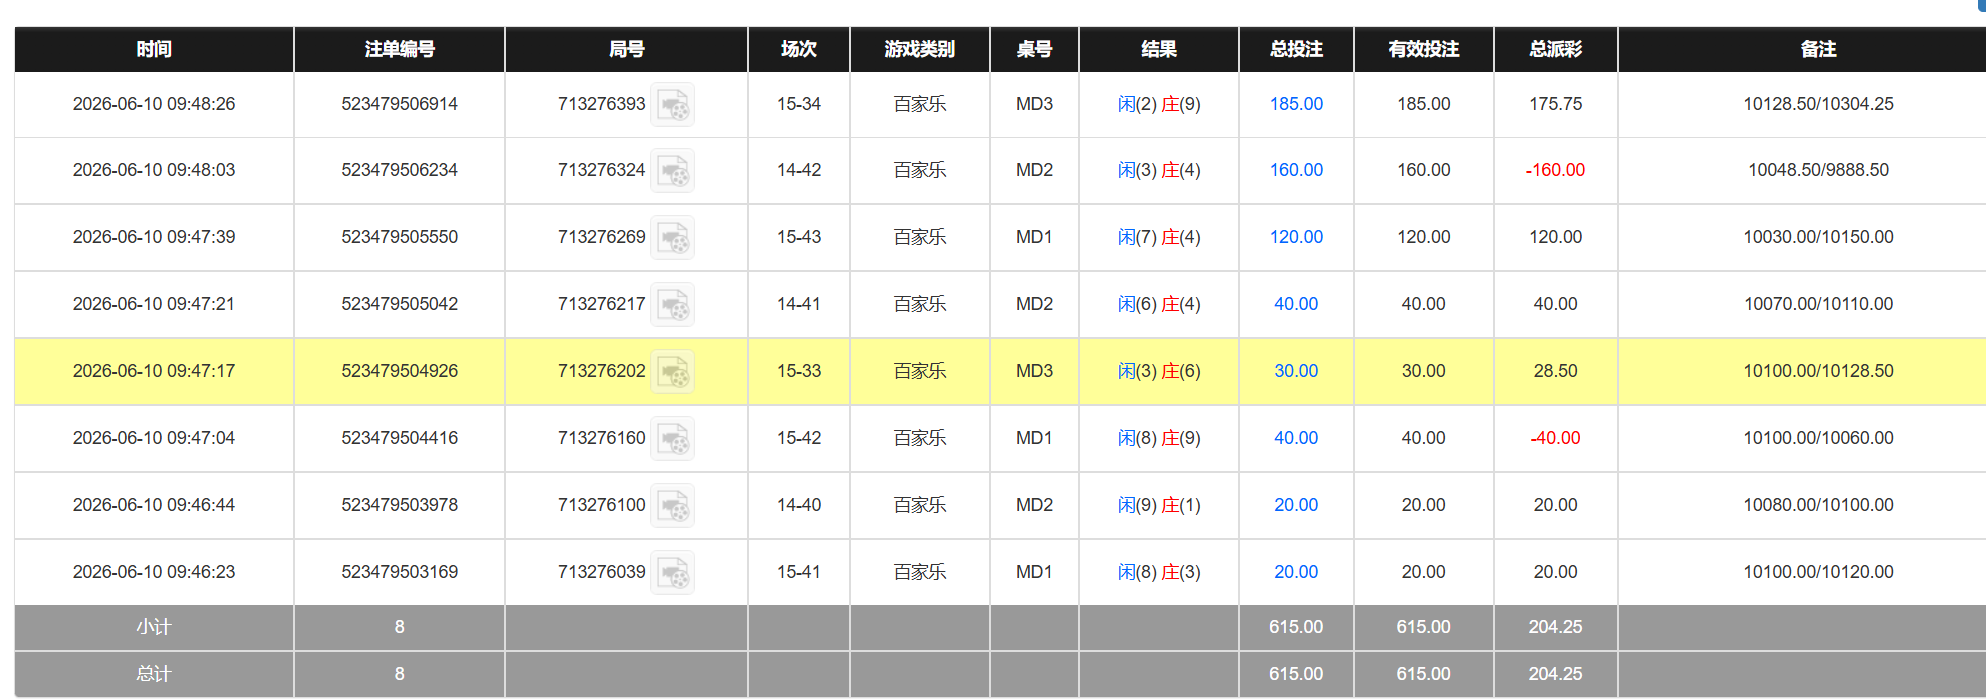Open video replay icon for round 713276039
Image resolution: width=1986 pixels, height=699 pixels.
(x=673, y=573)
